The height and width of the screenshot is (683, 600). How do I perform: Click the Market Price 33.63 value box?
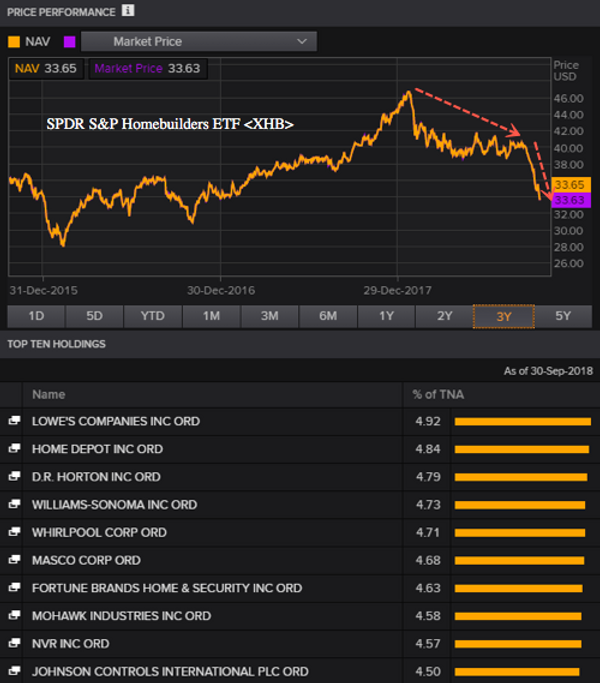tap(148, 68)
